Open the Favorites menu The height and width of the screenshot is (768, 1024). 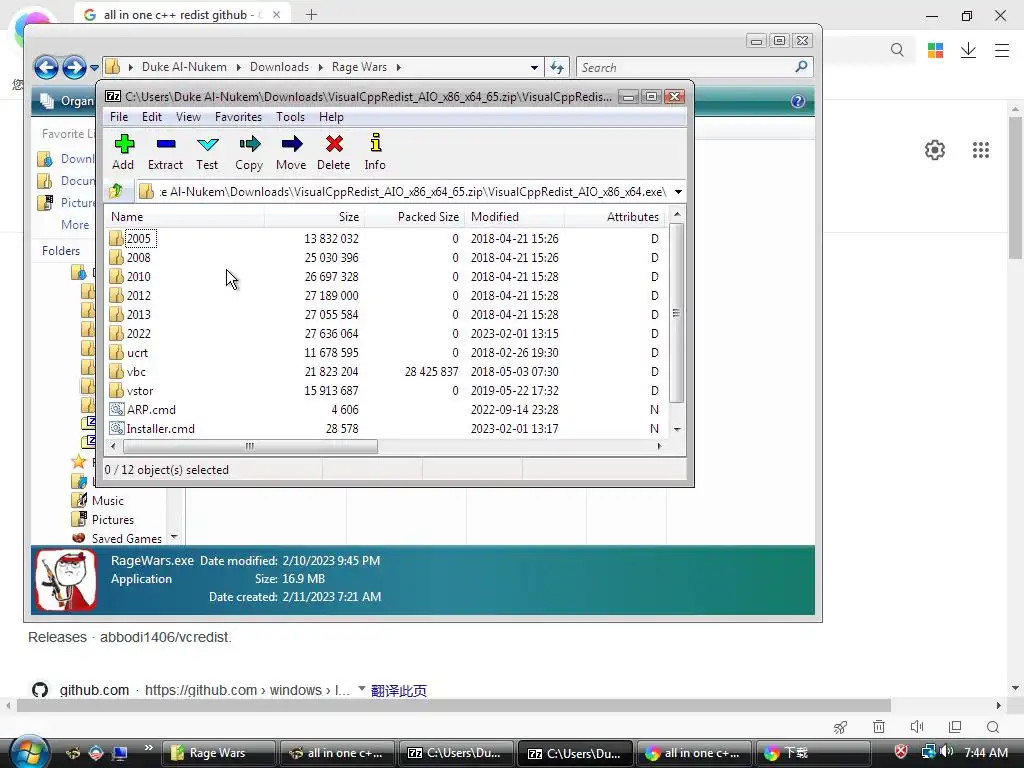238,117
